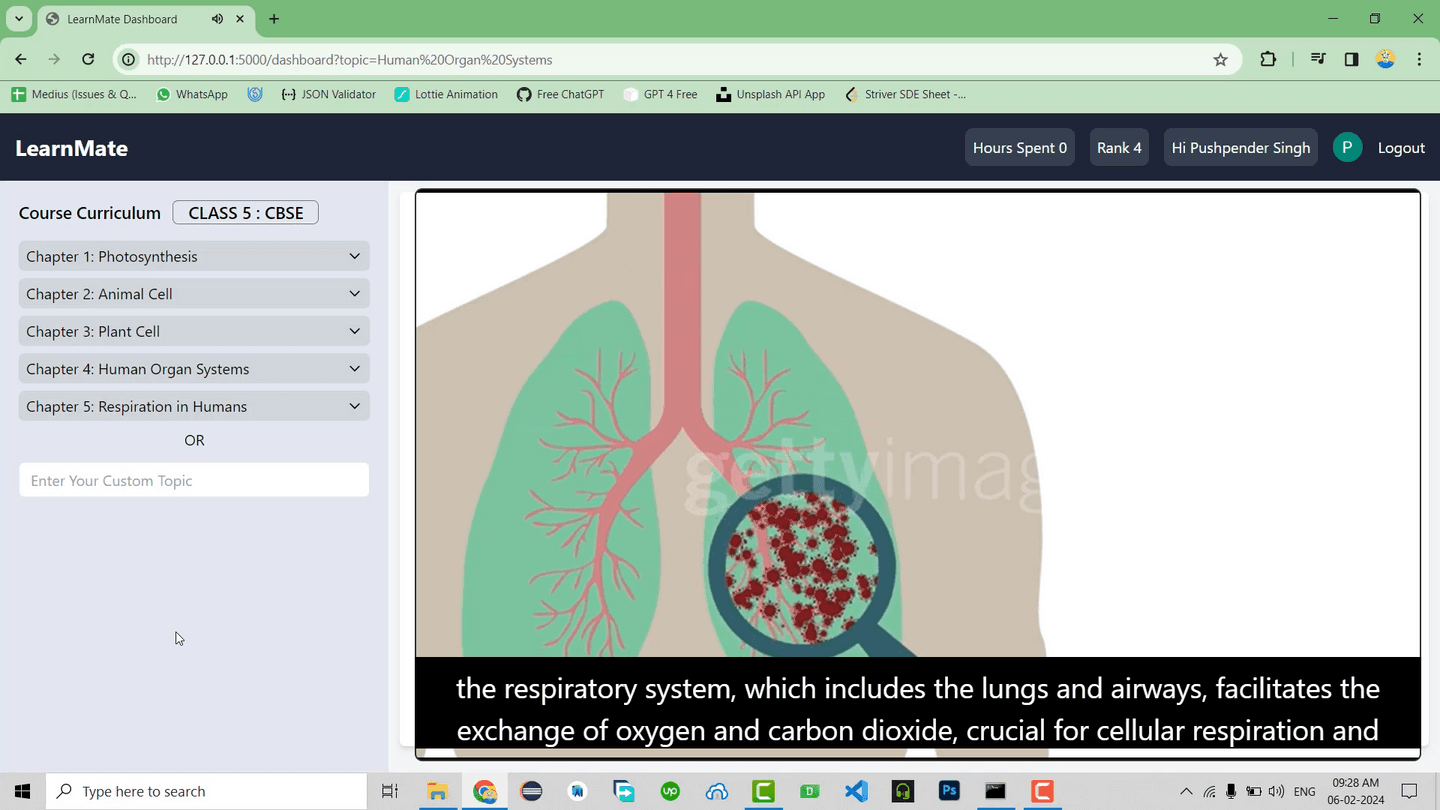
Task: Click the address bar URL
Action: tap(350, 60)
